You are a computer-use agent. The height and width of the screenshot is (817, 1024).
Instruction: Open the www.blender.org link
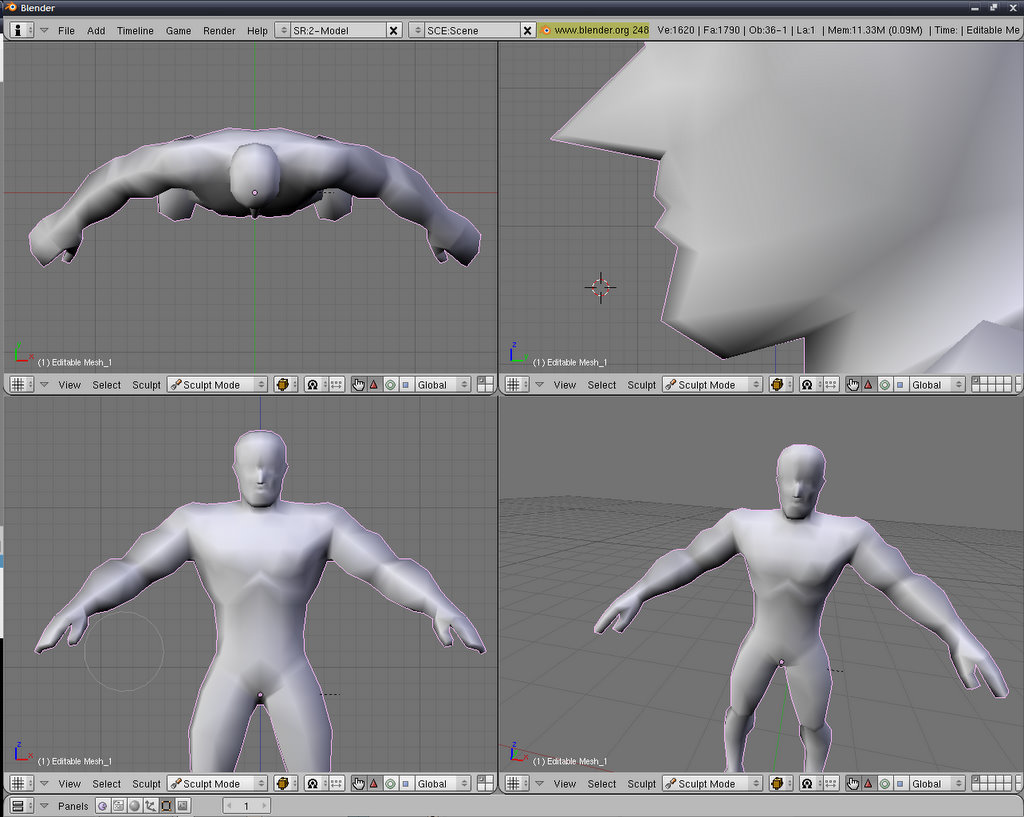point(594,30)
